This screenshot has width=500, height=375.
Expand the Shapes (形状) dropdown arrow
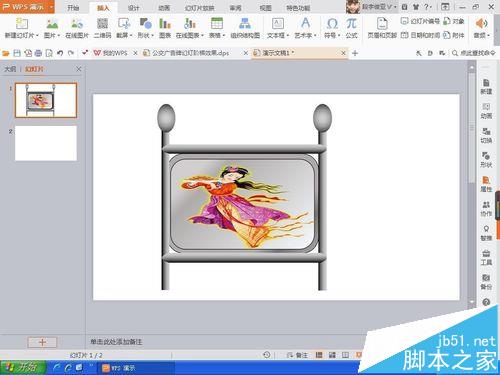click(152, 35)
